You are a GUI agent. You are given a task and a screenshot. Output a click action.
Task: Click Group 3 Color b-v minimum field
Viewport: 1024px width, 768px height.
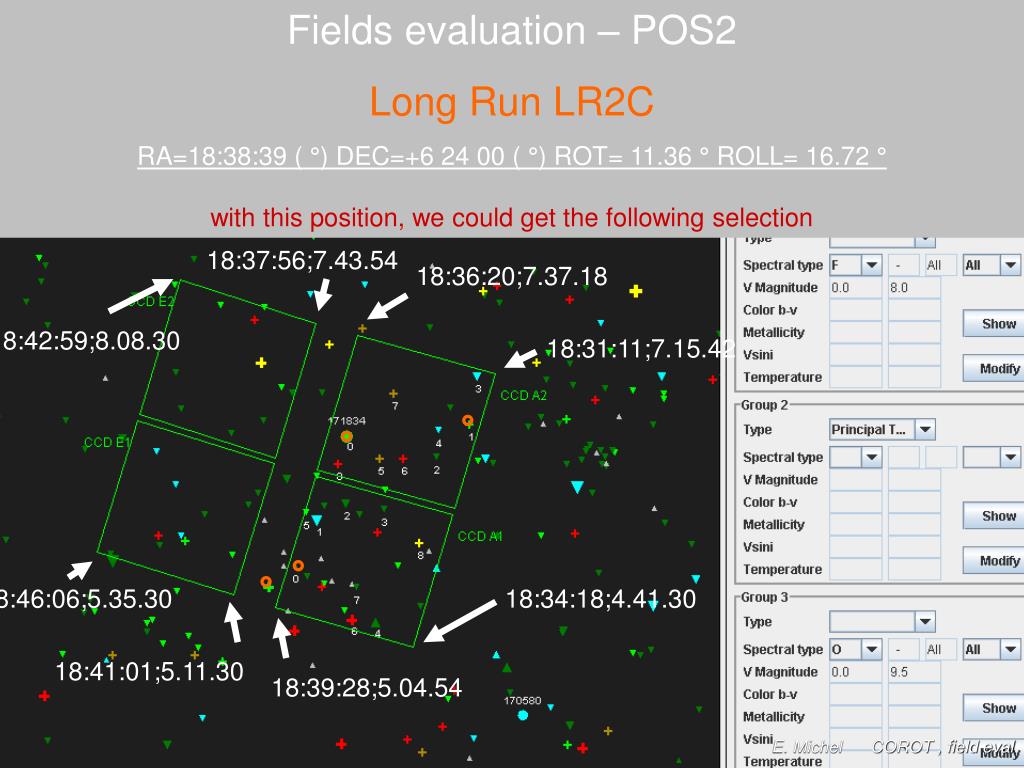tap(856, 694)
